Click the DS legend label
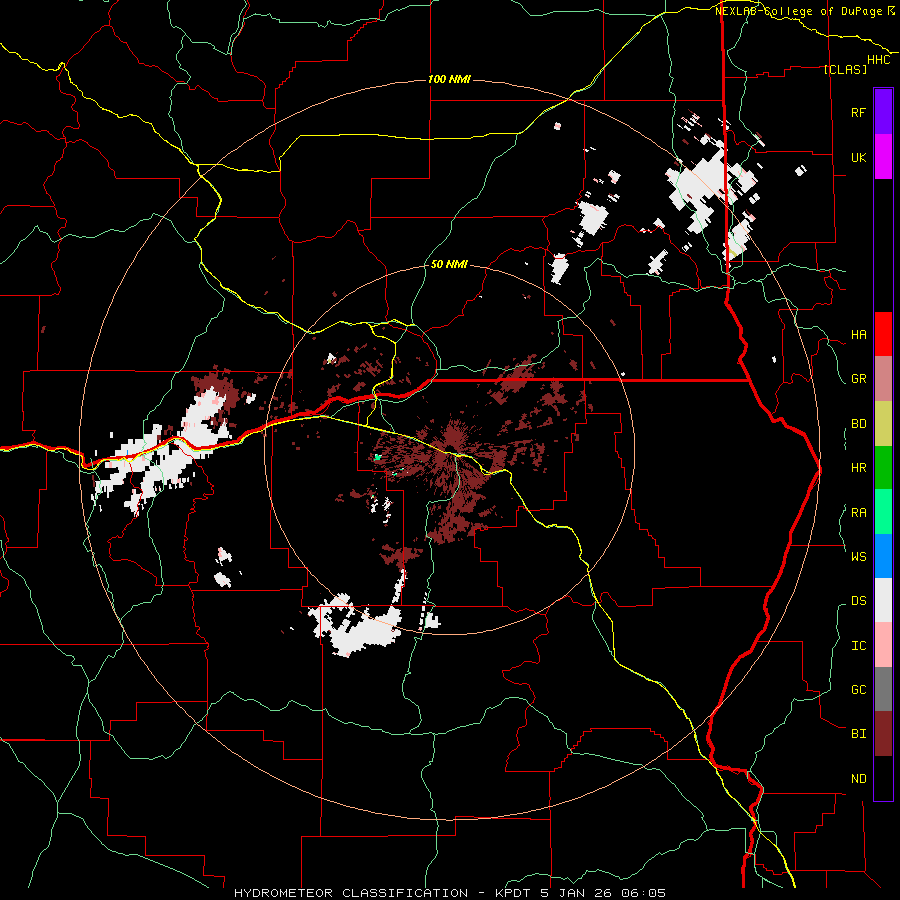Viewport: 900px width, 900px height. point(858,601)
